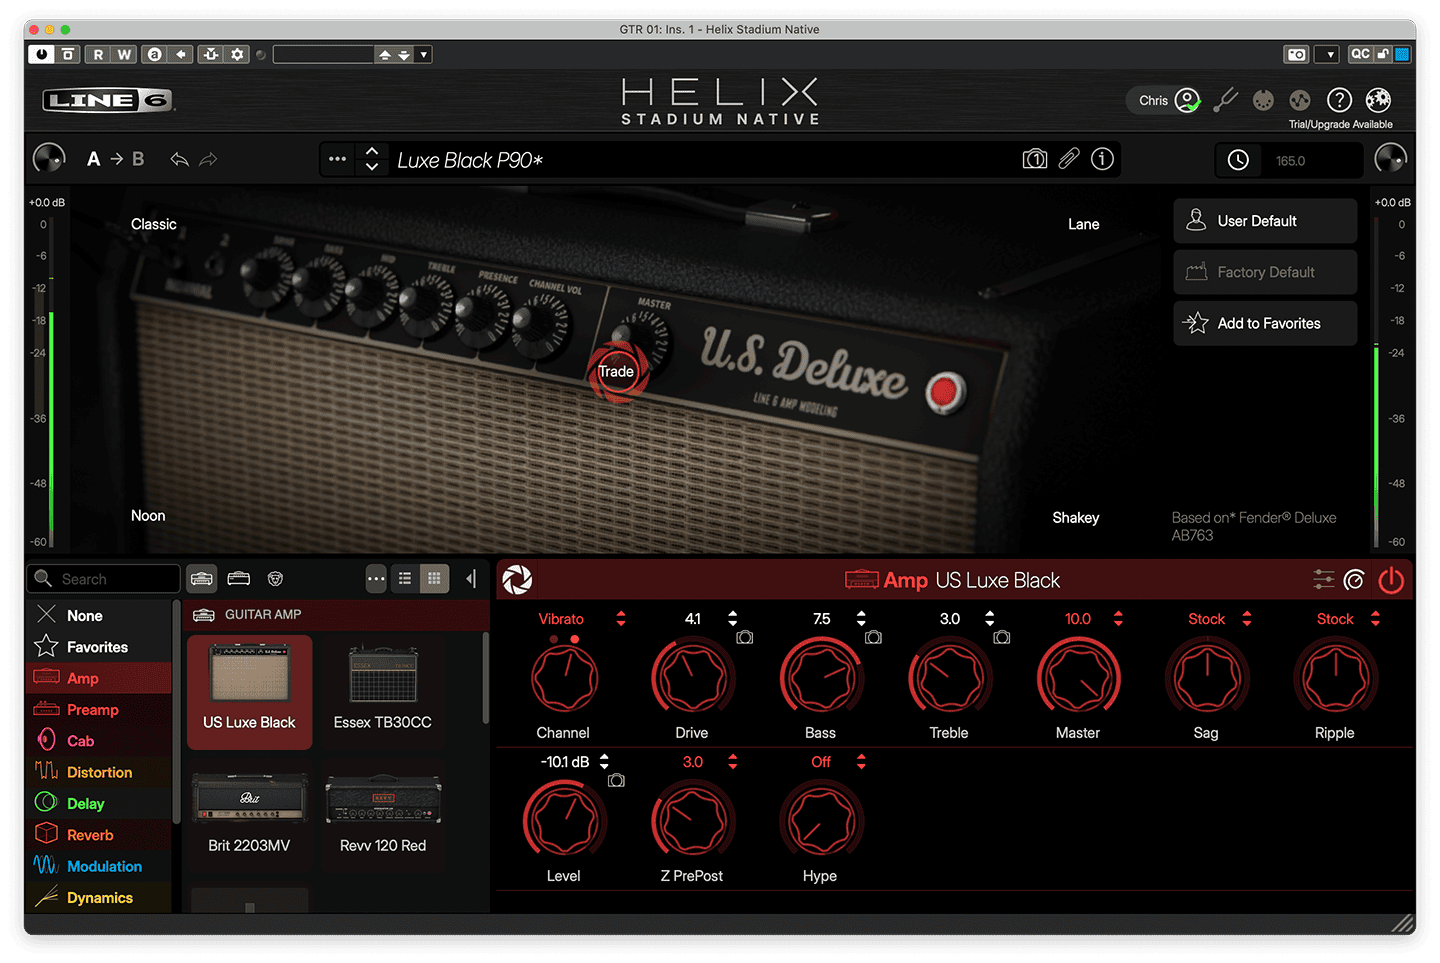
Task: Adjust the Hype Off value stepper
Action: pos(861,762)
